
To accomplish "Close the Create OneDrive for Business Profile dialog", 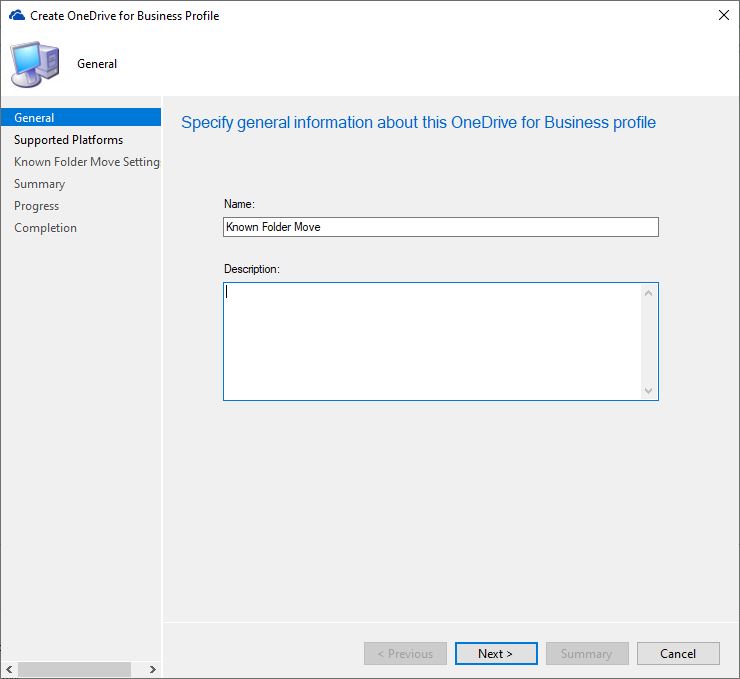I will 723,15.
